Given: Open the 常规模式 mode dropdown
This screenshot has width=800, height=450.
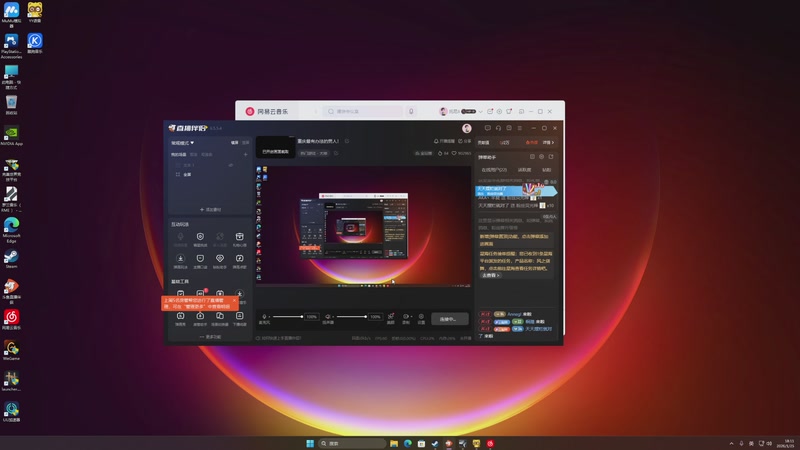Looking at the screenshot, I should point(182,143).
